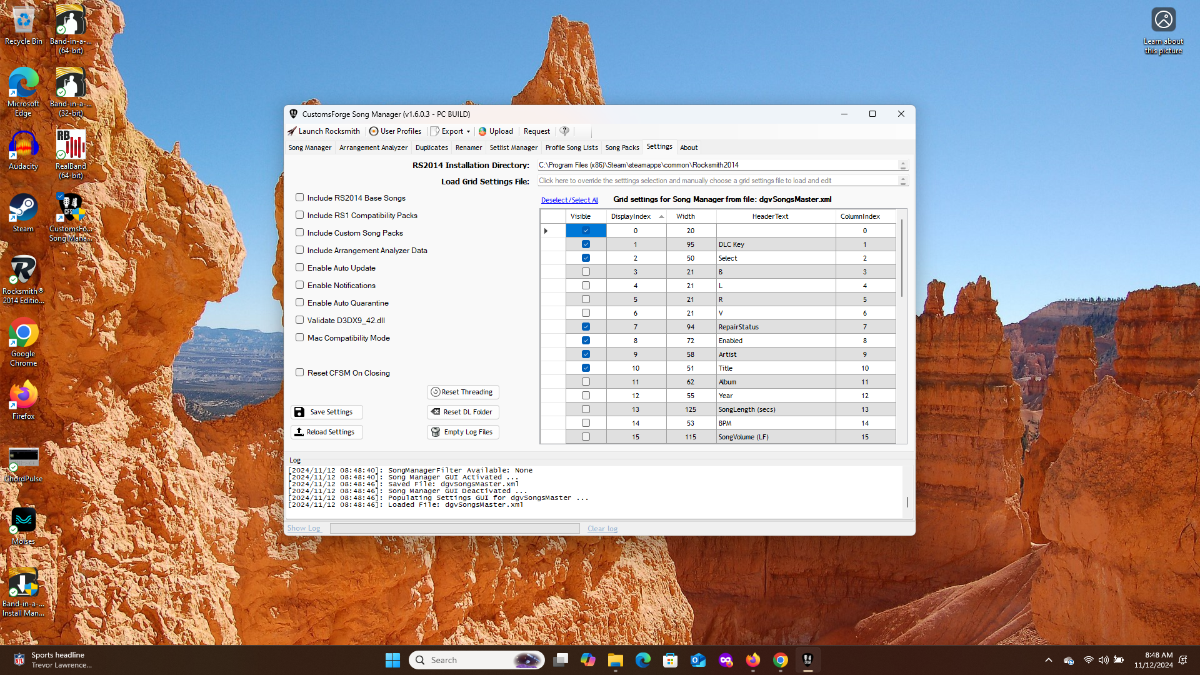Click the Reload Settings button
The height and width of the screenshot is (675, 1200).
click(327, 432)
